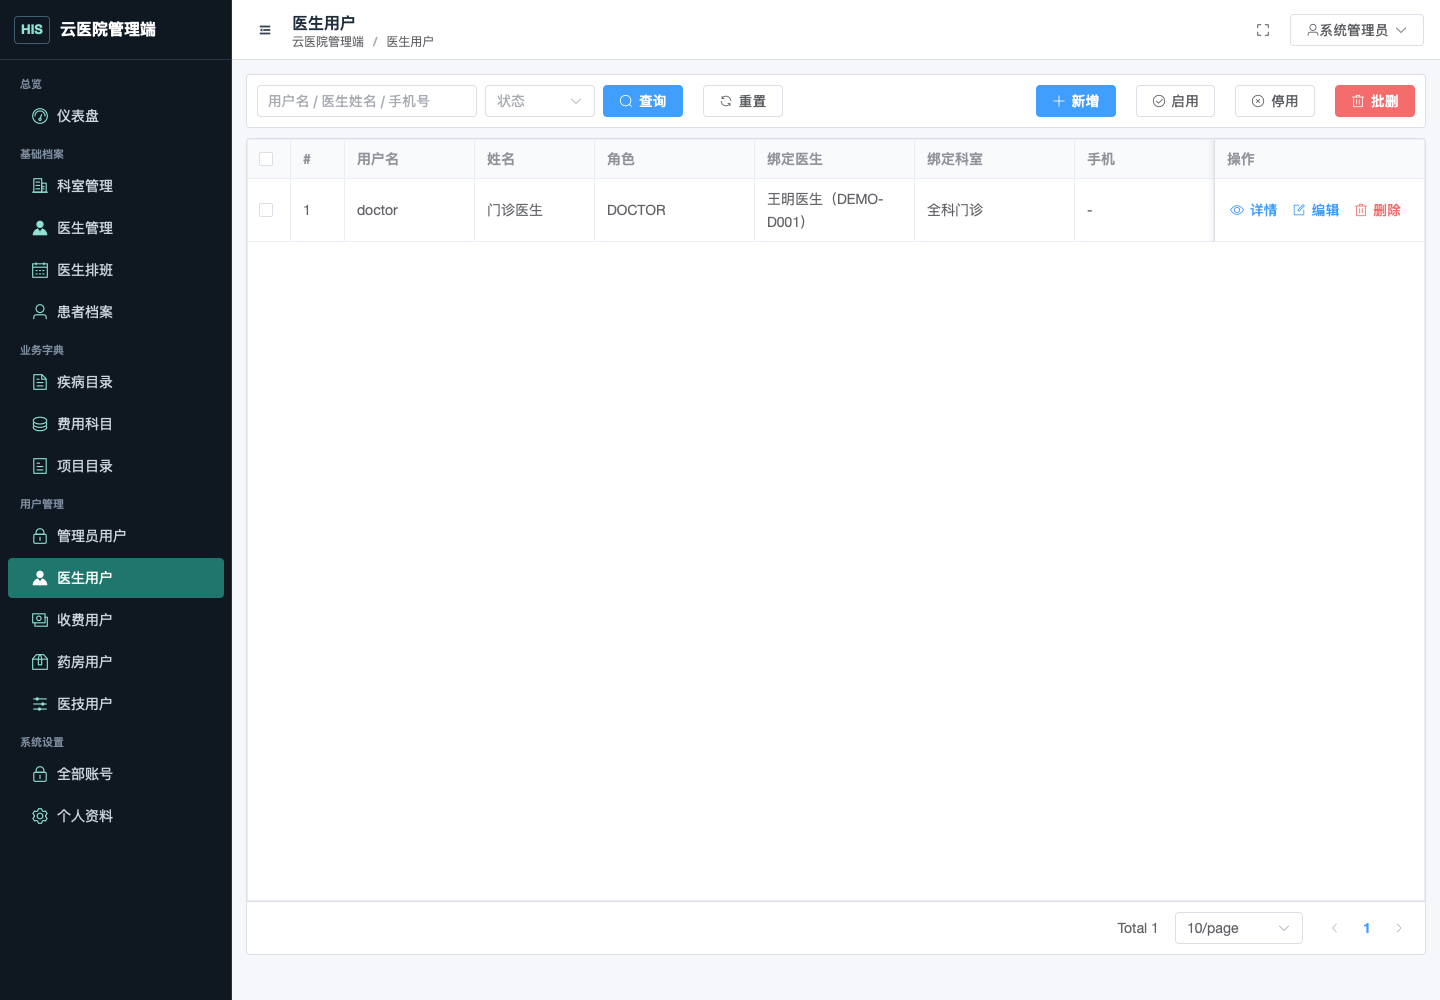Click the 疾病目录 document icon

pos(40,382)
